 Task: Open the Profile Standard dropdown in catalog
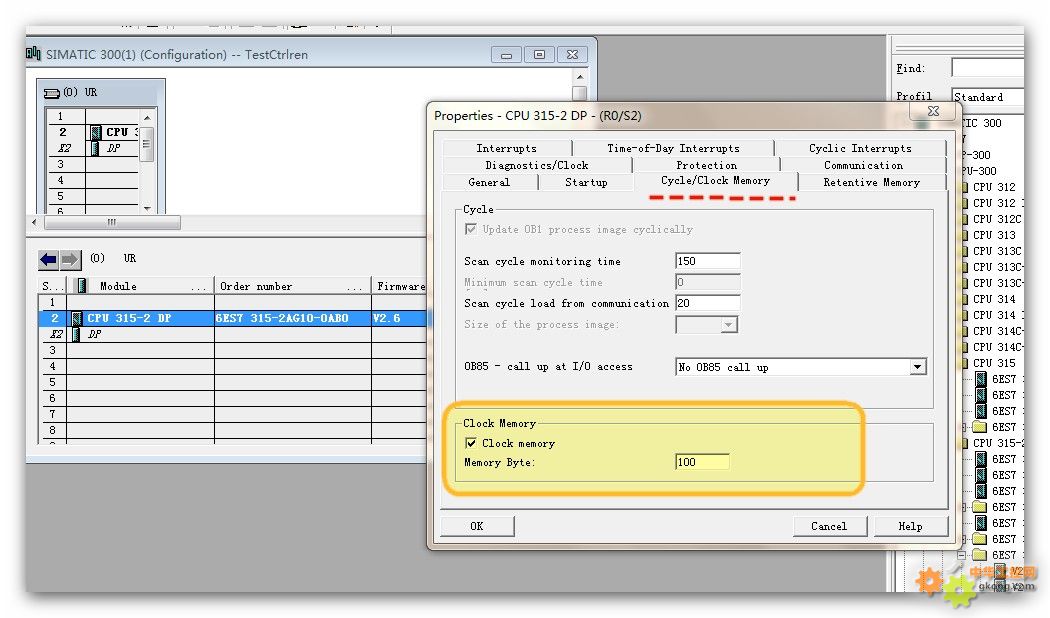click(x=988, y=97)
